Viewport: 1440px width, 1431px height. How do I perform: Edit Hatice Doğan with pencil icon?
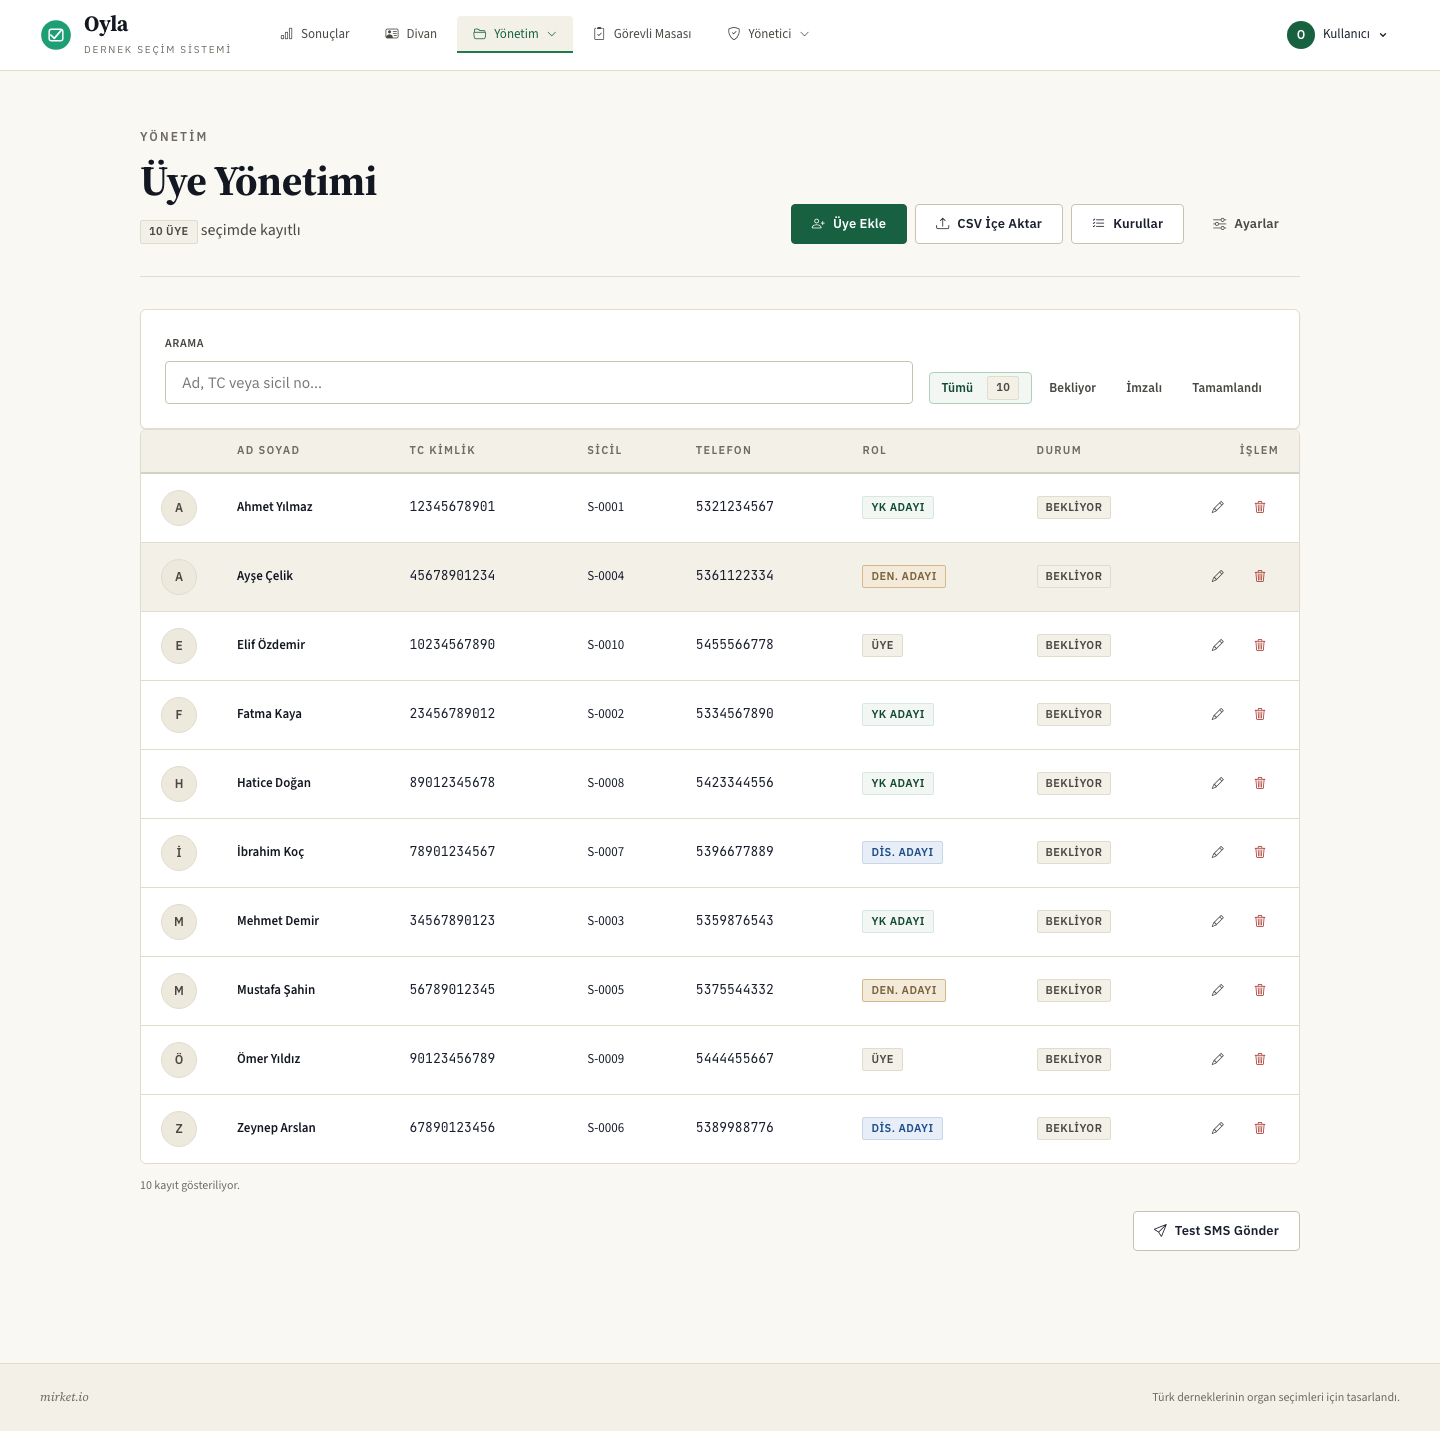click(x=1218, y=783)
